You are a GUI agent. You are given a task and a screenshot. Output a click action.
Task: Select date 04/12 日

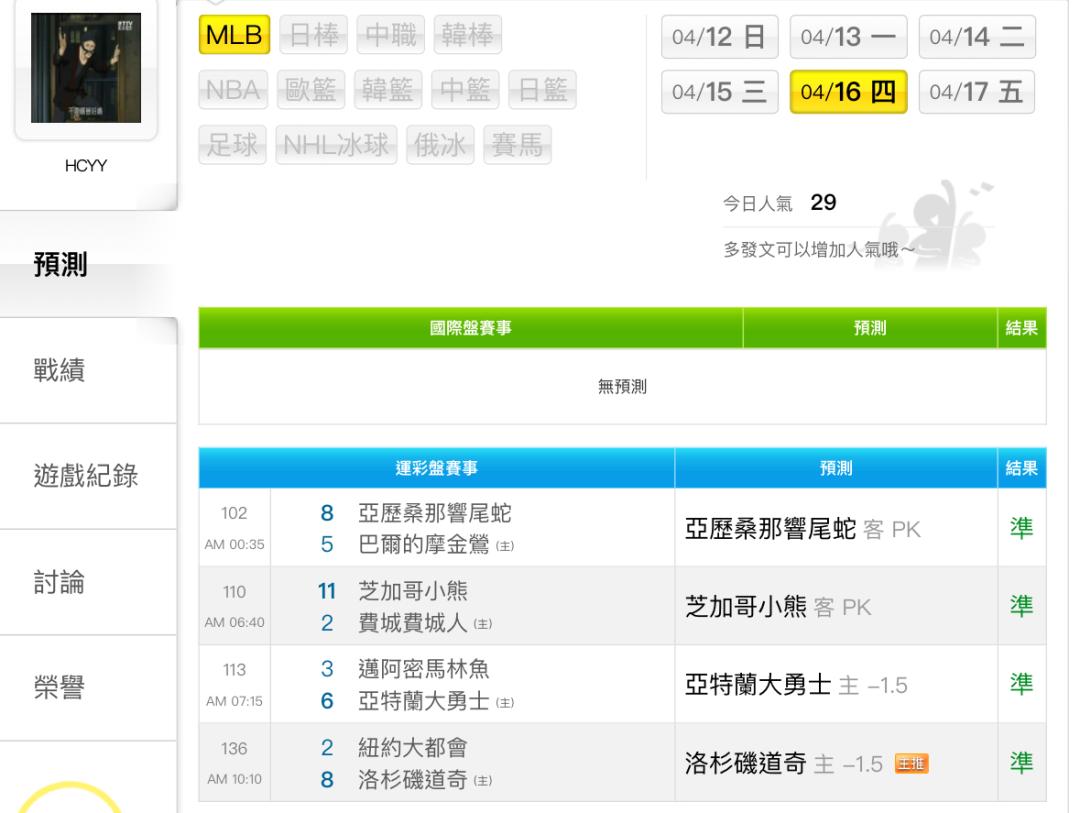(x=719, y=38)
